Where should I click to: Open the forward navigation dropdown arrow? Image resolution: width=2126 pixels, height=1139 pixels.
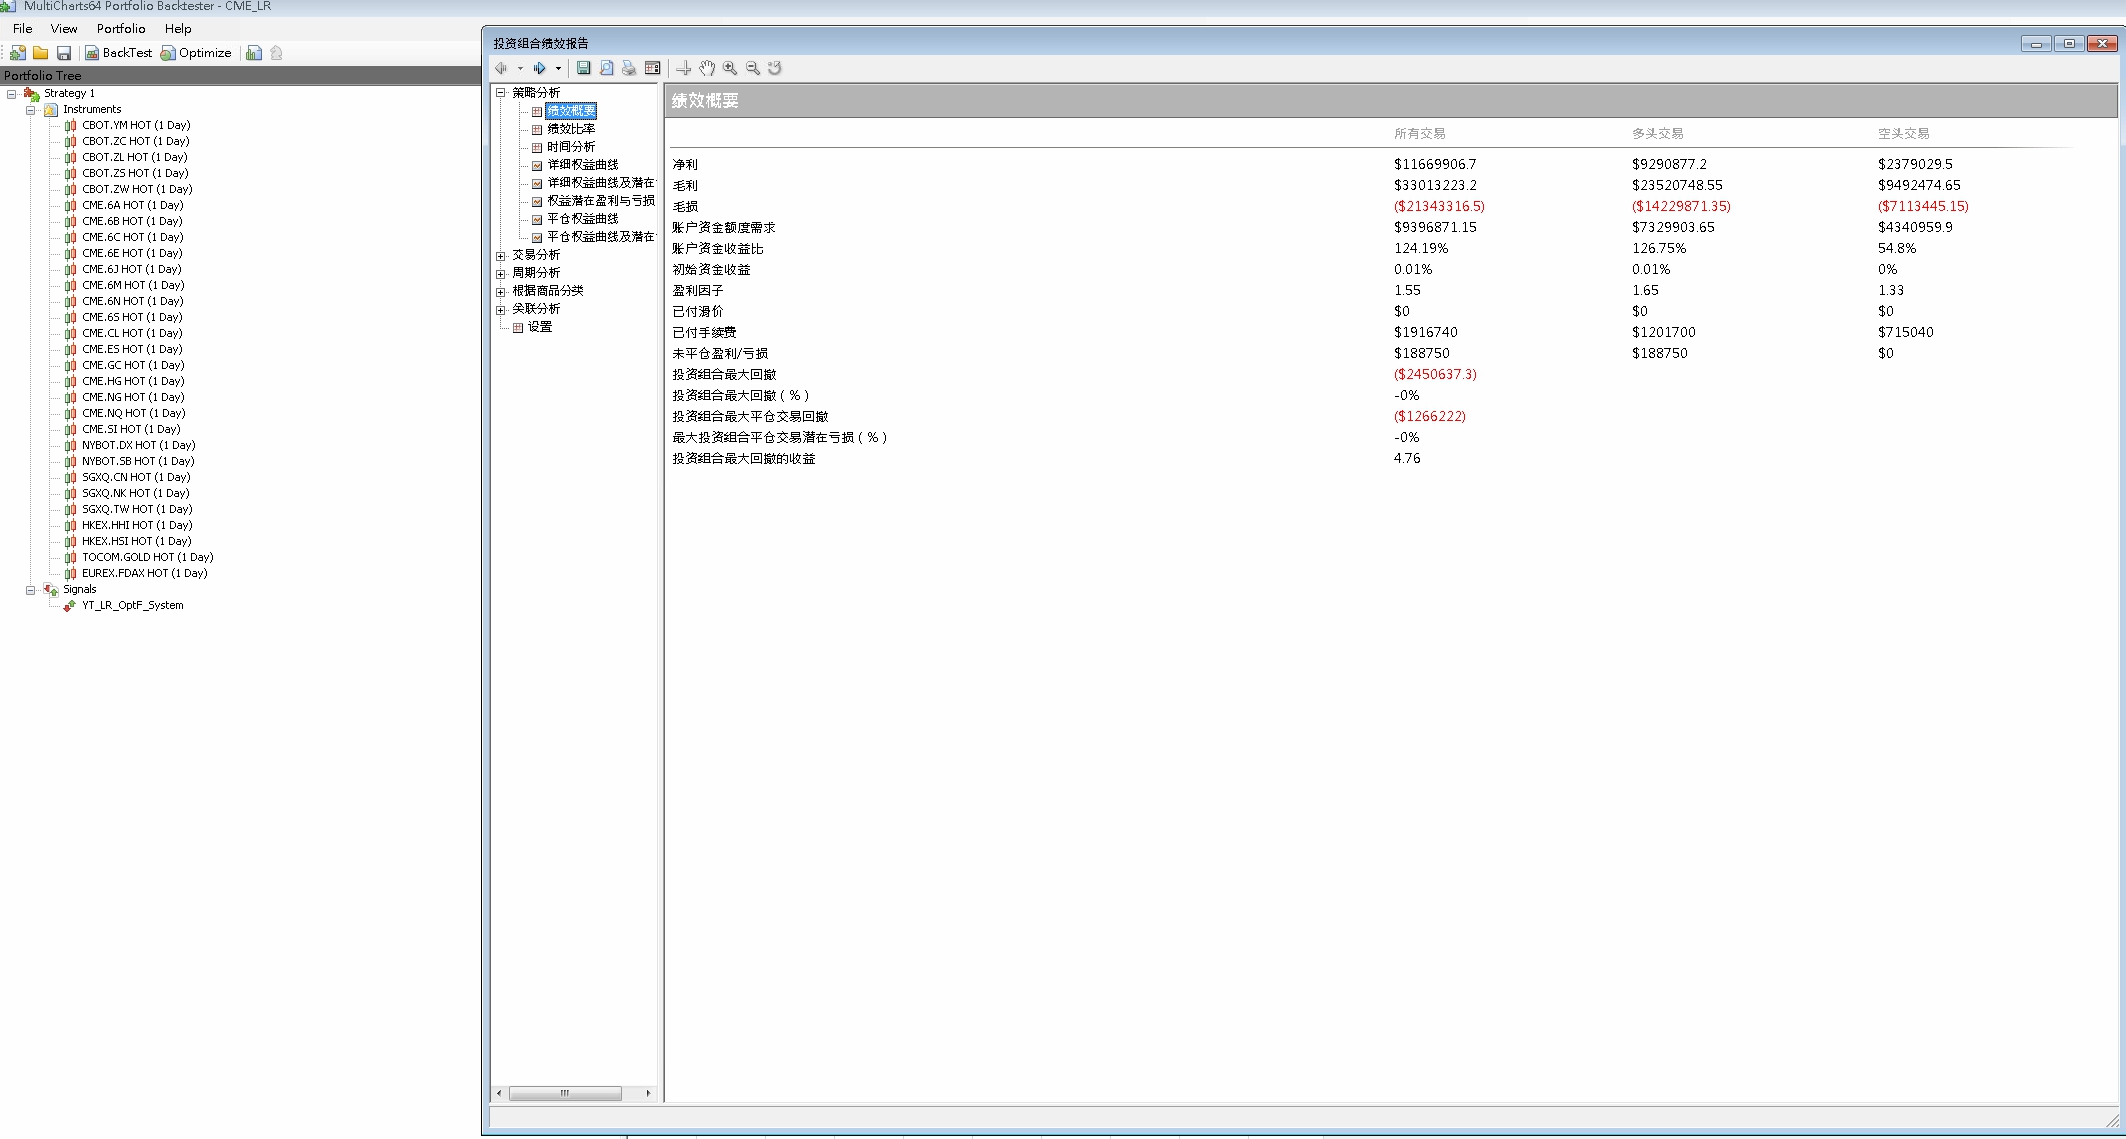[558, 69]
